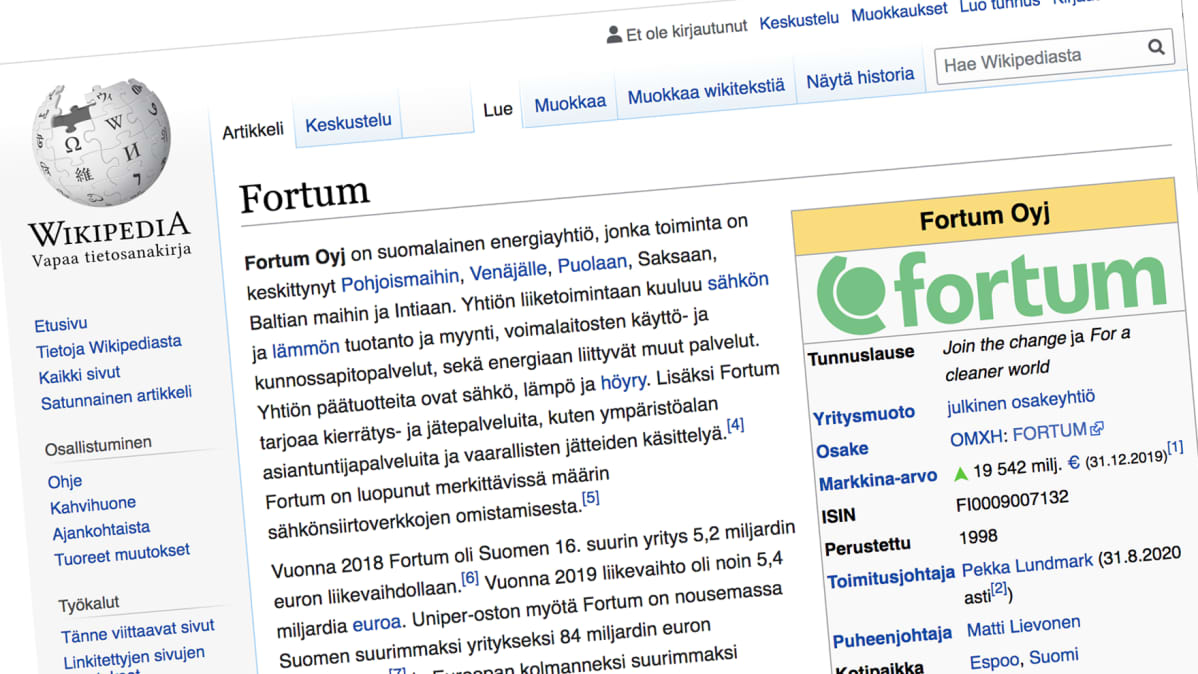Image resolution: width=1198 pixels, height=674 pixels.
Task: Follow the Venäjälle article link
Action: [x=508, y=271]
